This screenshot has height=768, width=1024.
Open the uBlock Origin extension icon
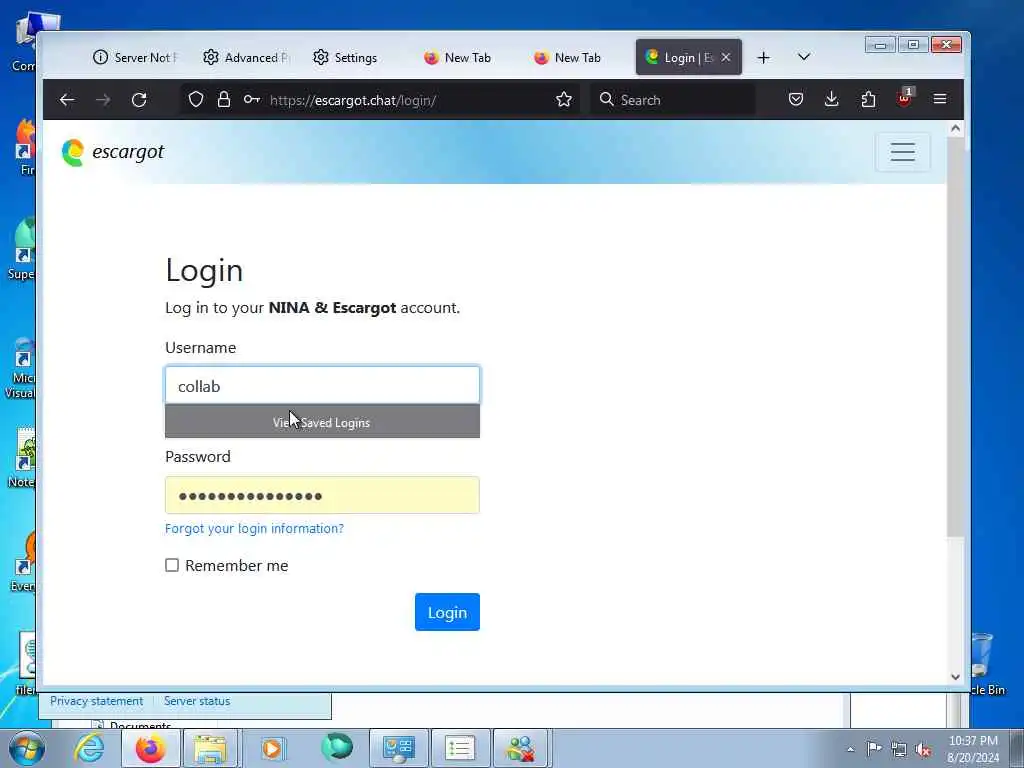904,98
